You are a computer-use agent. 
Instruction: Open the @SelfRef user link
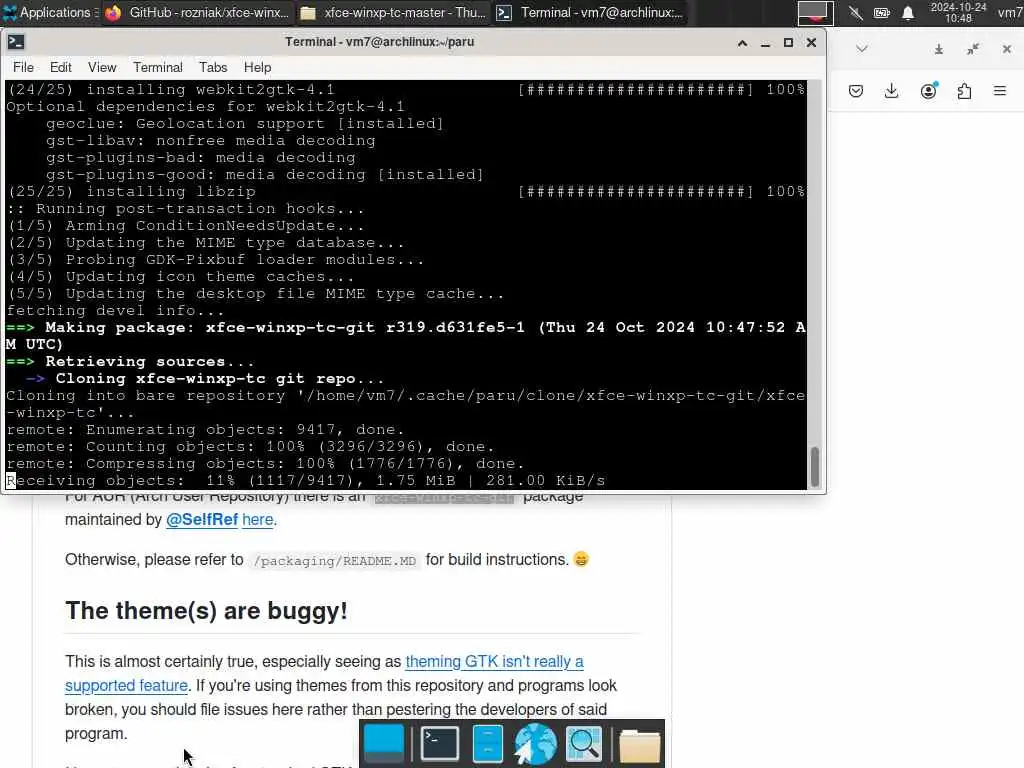(202, 520)
